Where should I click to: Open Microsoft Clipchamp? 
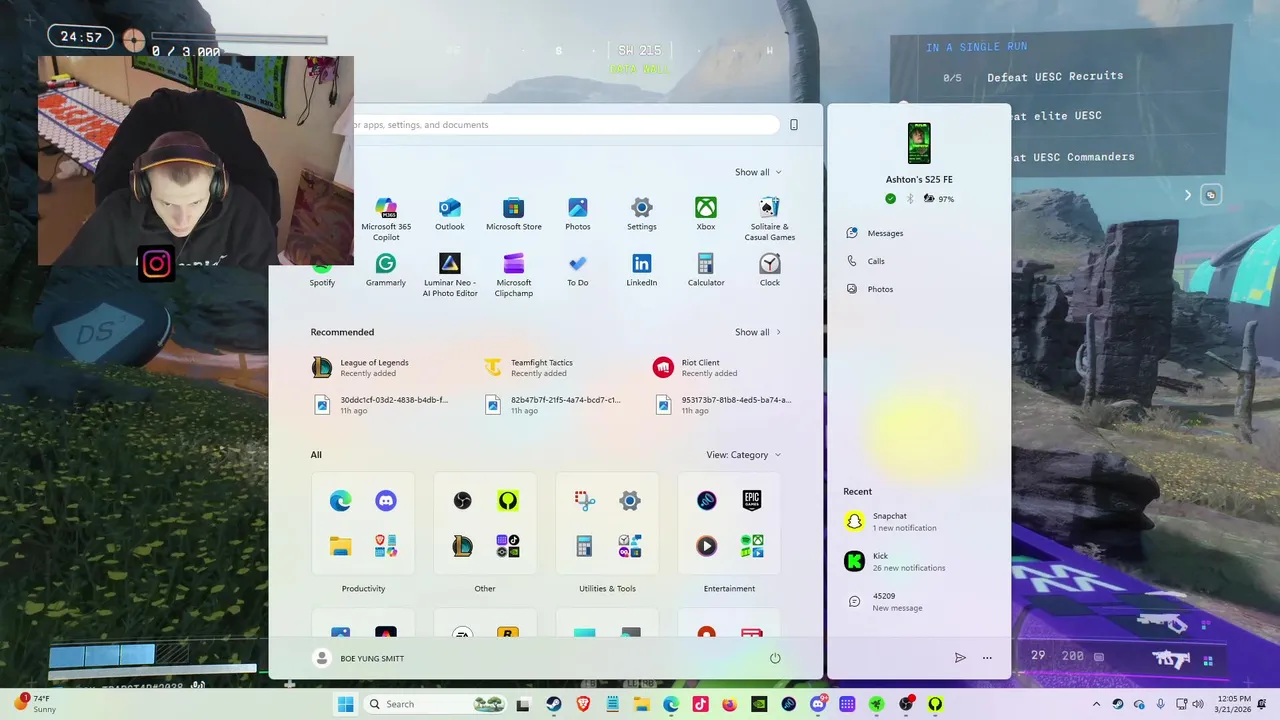click(514, 275)
